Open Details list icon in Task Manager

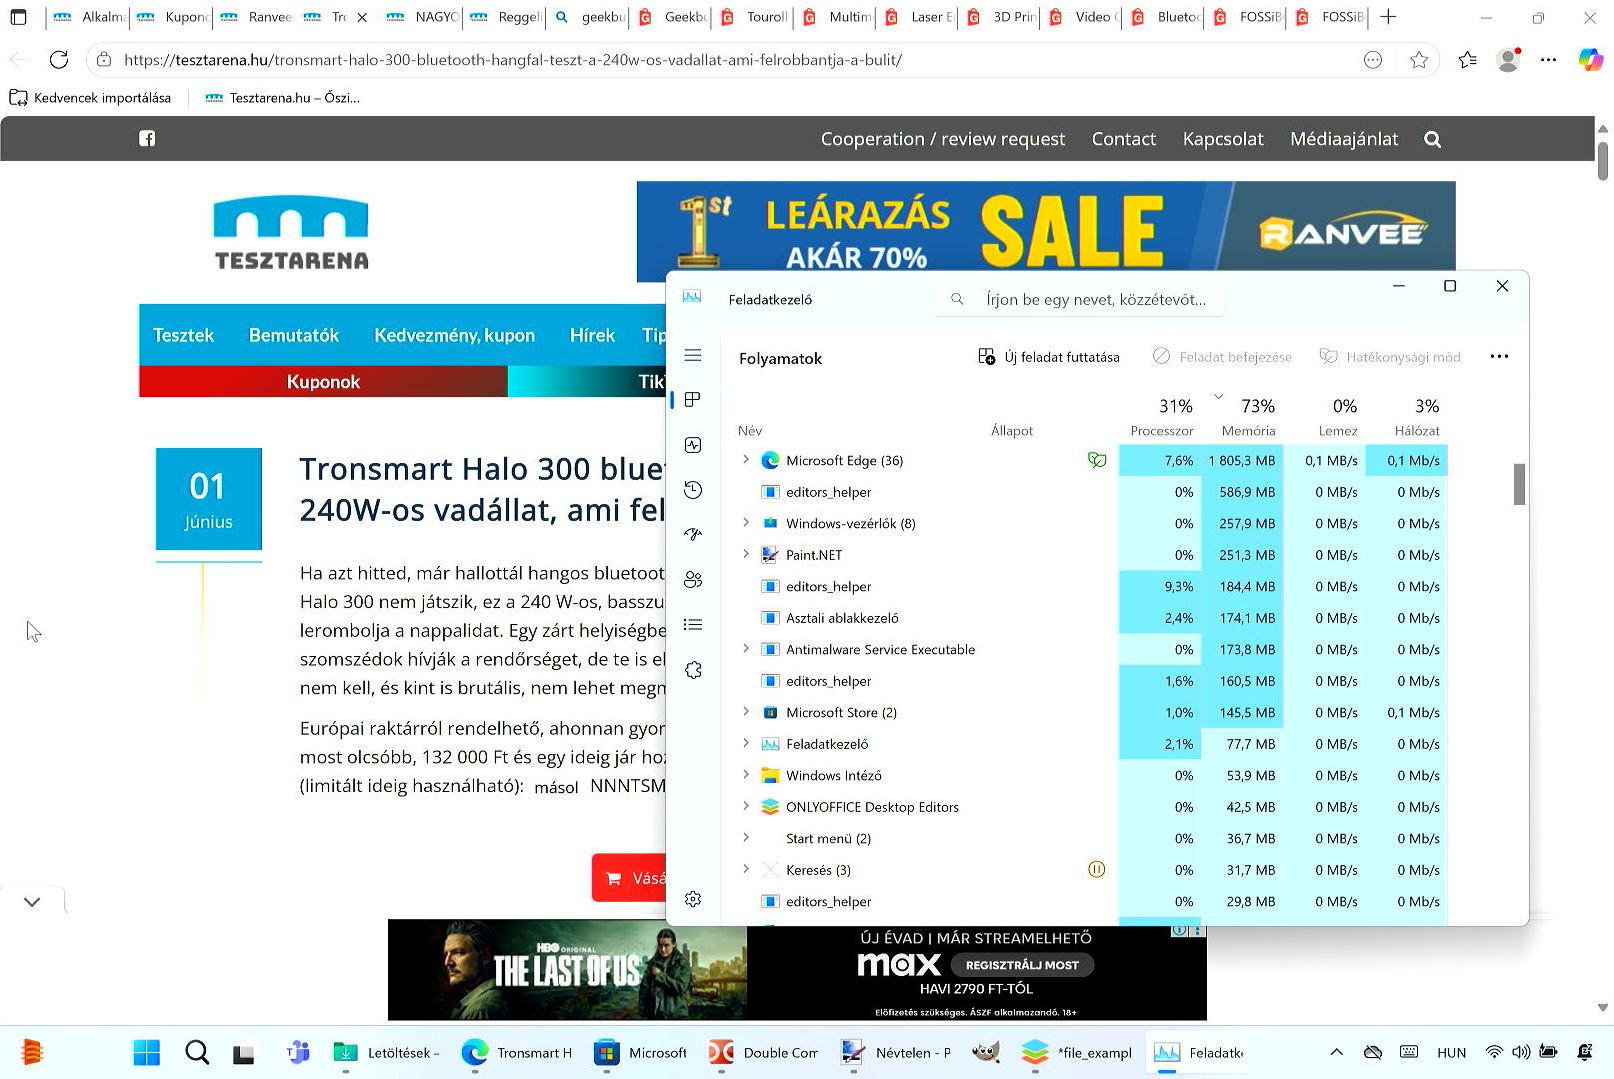(693, 625)
